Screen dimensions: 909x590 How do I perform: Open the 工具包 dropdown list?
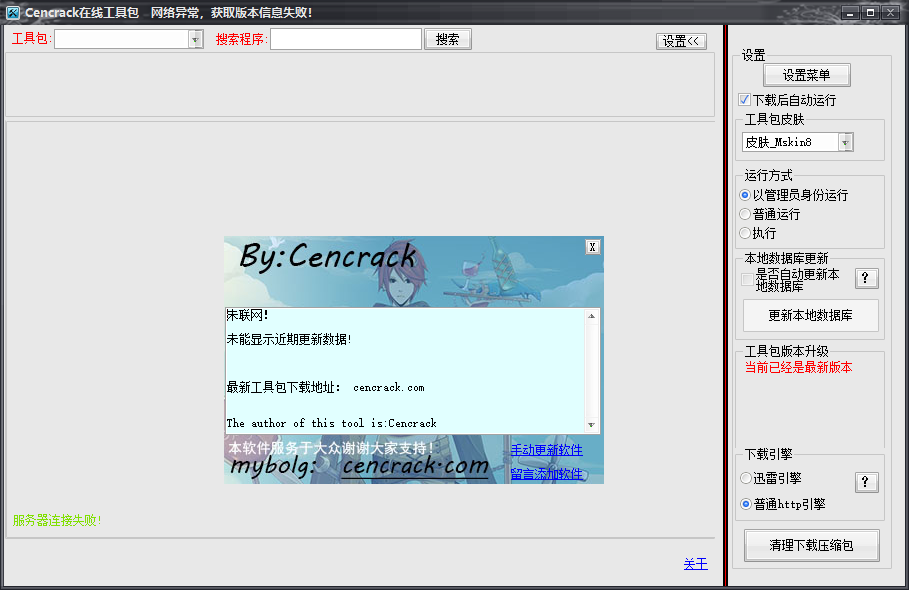195,39
